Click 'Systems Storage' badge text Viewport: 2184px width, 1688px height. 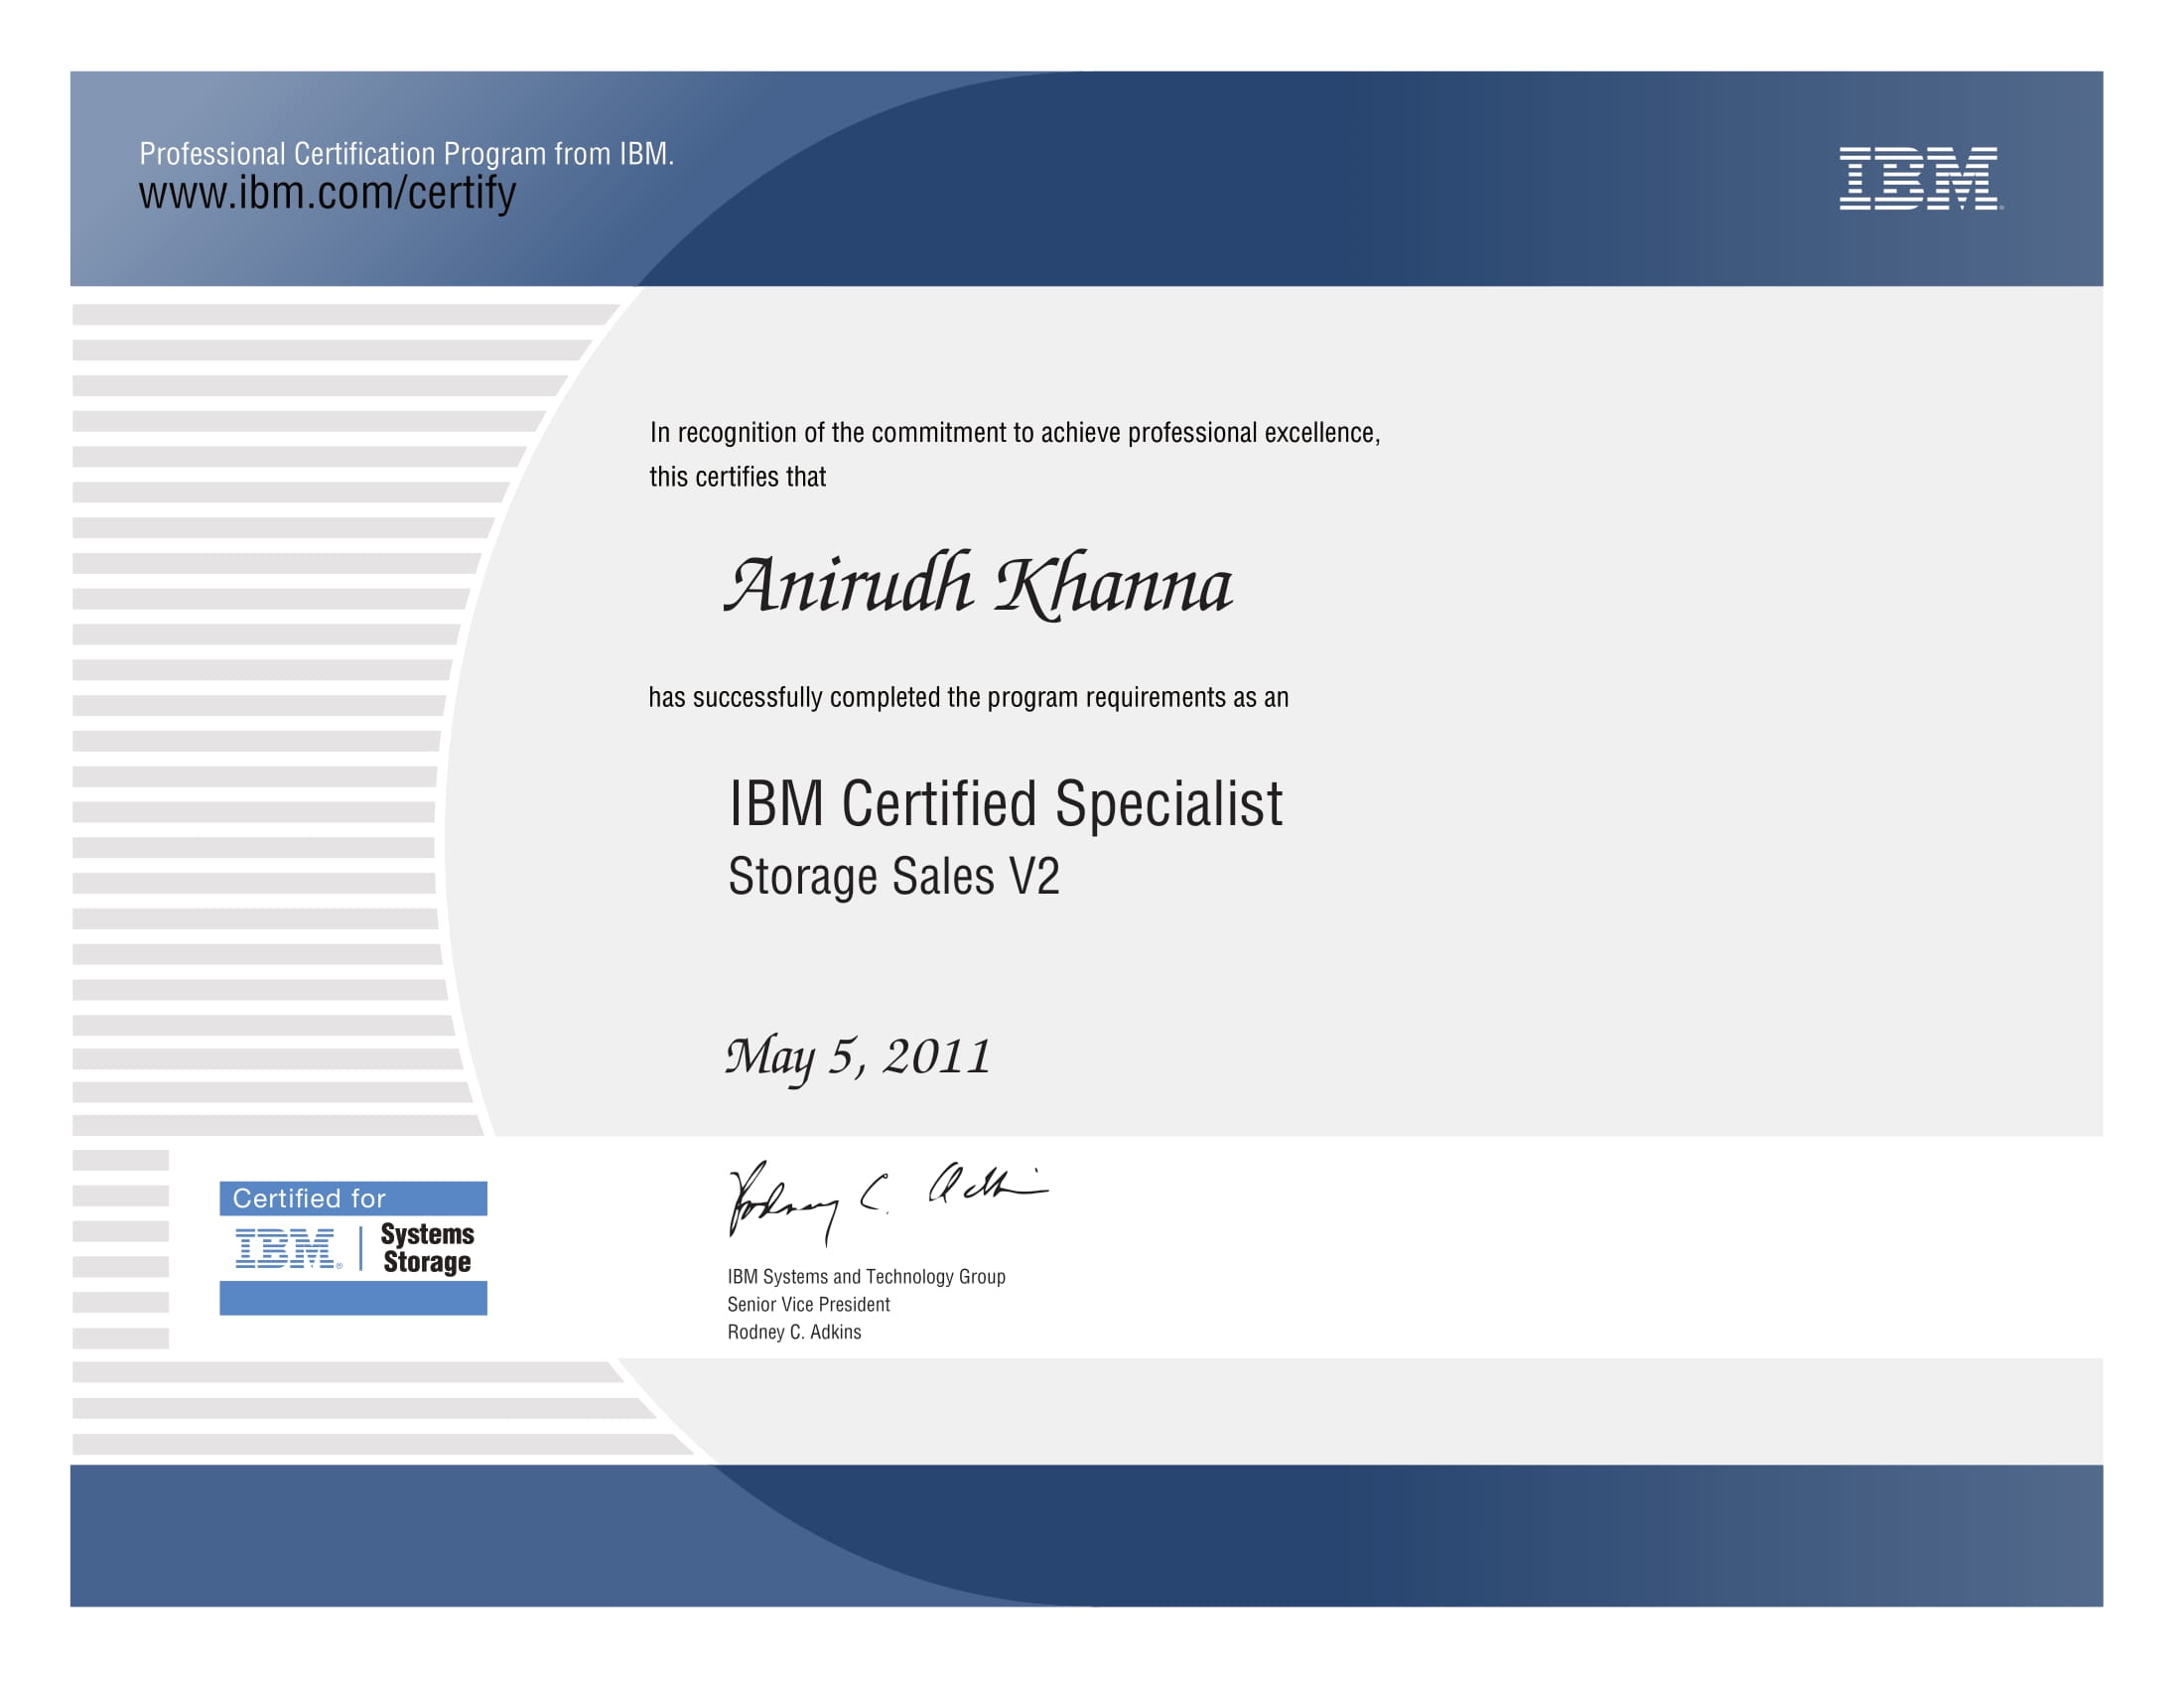(x=427, y=1248)
